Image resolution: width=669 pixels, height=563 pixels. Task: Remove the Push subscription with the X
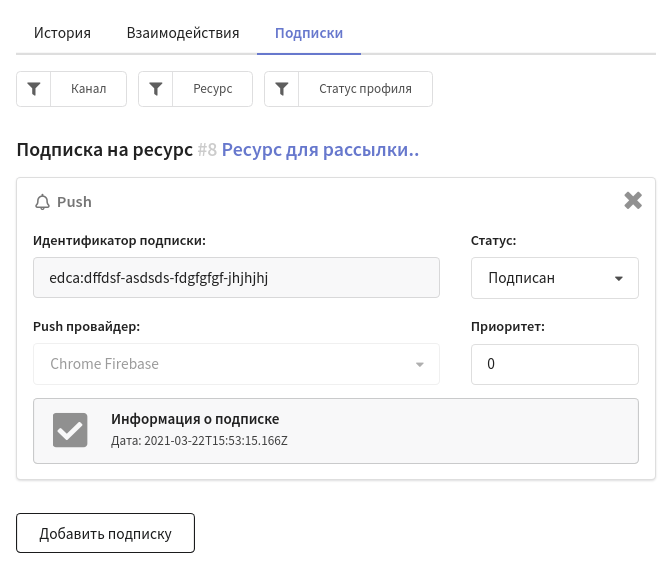(x=633, y=200)
